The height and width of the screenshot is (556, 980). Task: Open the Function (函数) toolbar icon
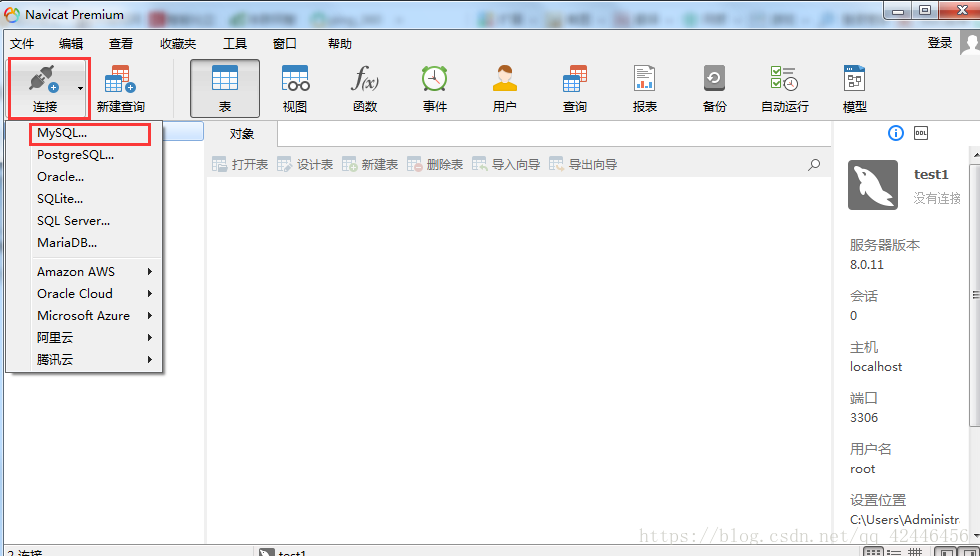coord(365,79)
